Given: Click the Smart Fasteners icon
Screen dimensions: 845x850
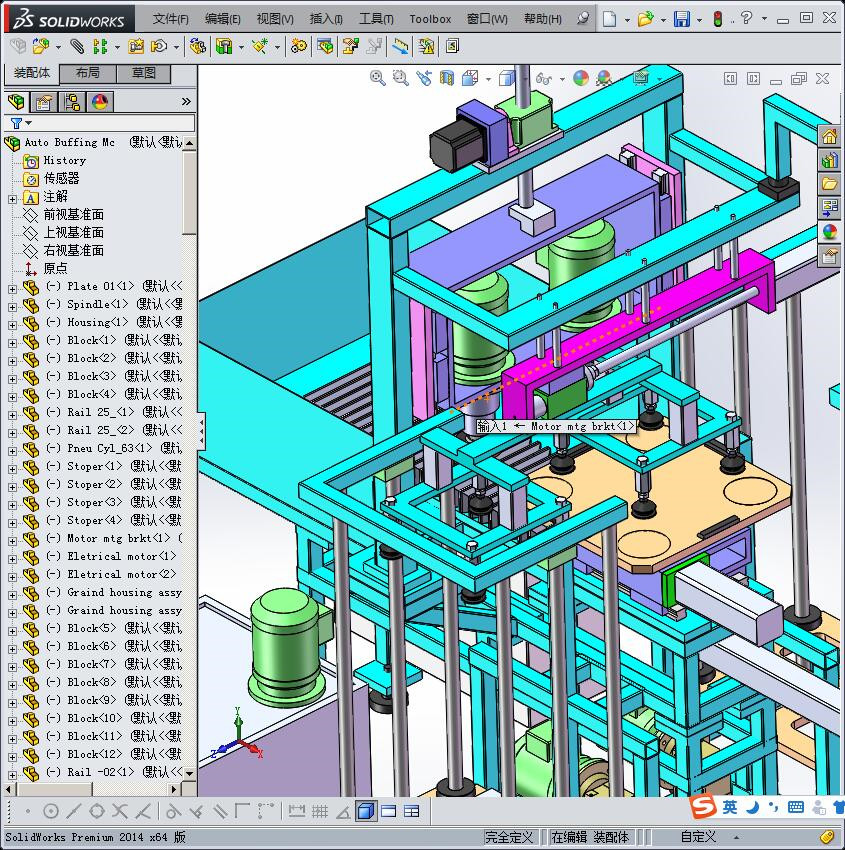Looking at the screenshot, I should 136,47.
